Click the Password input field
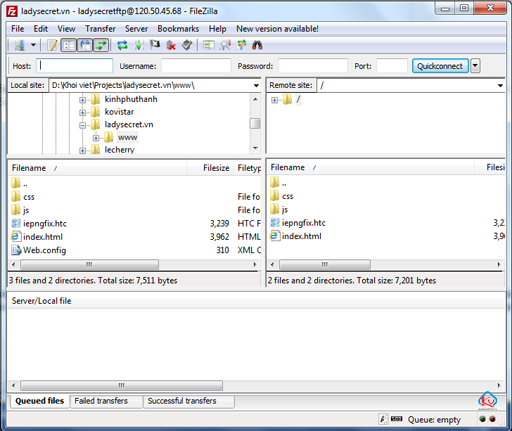This screenshot has height=431, width=512. pos(313,66)
